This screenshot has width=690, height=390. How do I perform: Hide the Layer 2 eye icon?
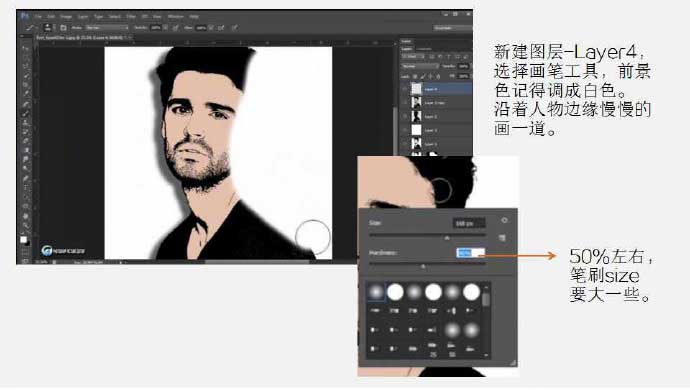[x=404, y=116]
